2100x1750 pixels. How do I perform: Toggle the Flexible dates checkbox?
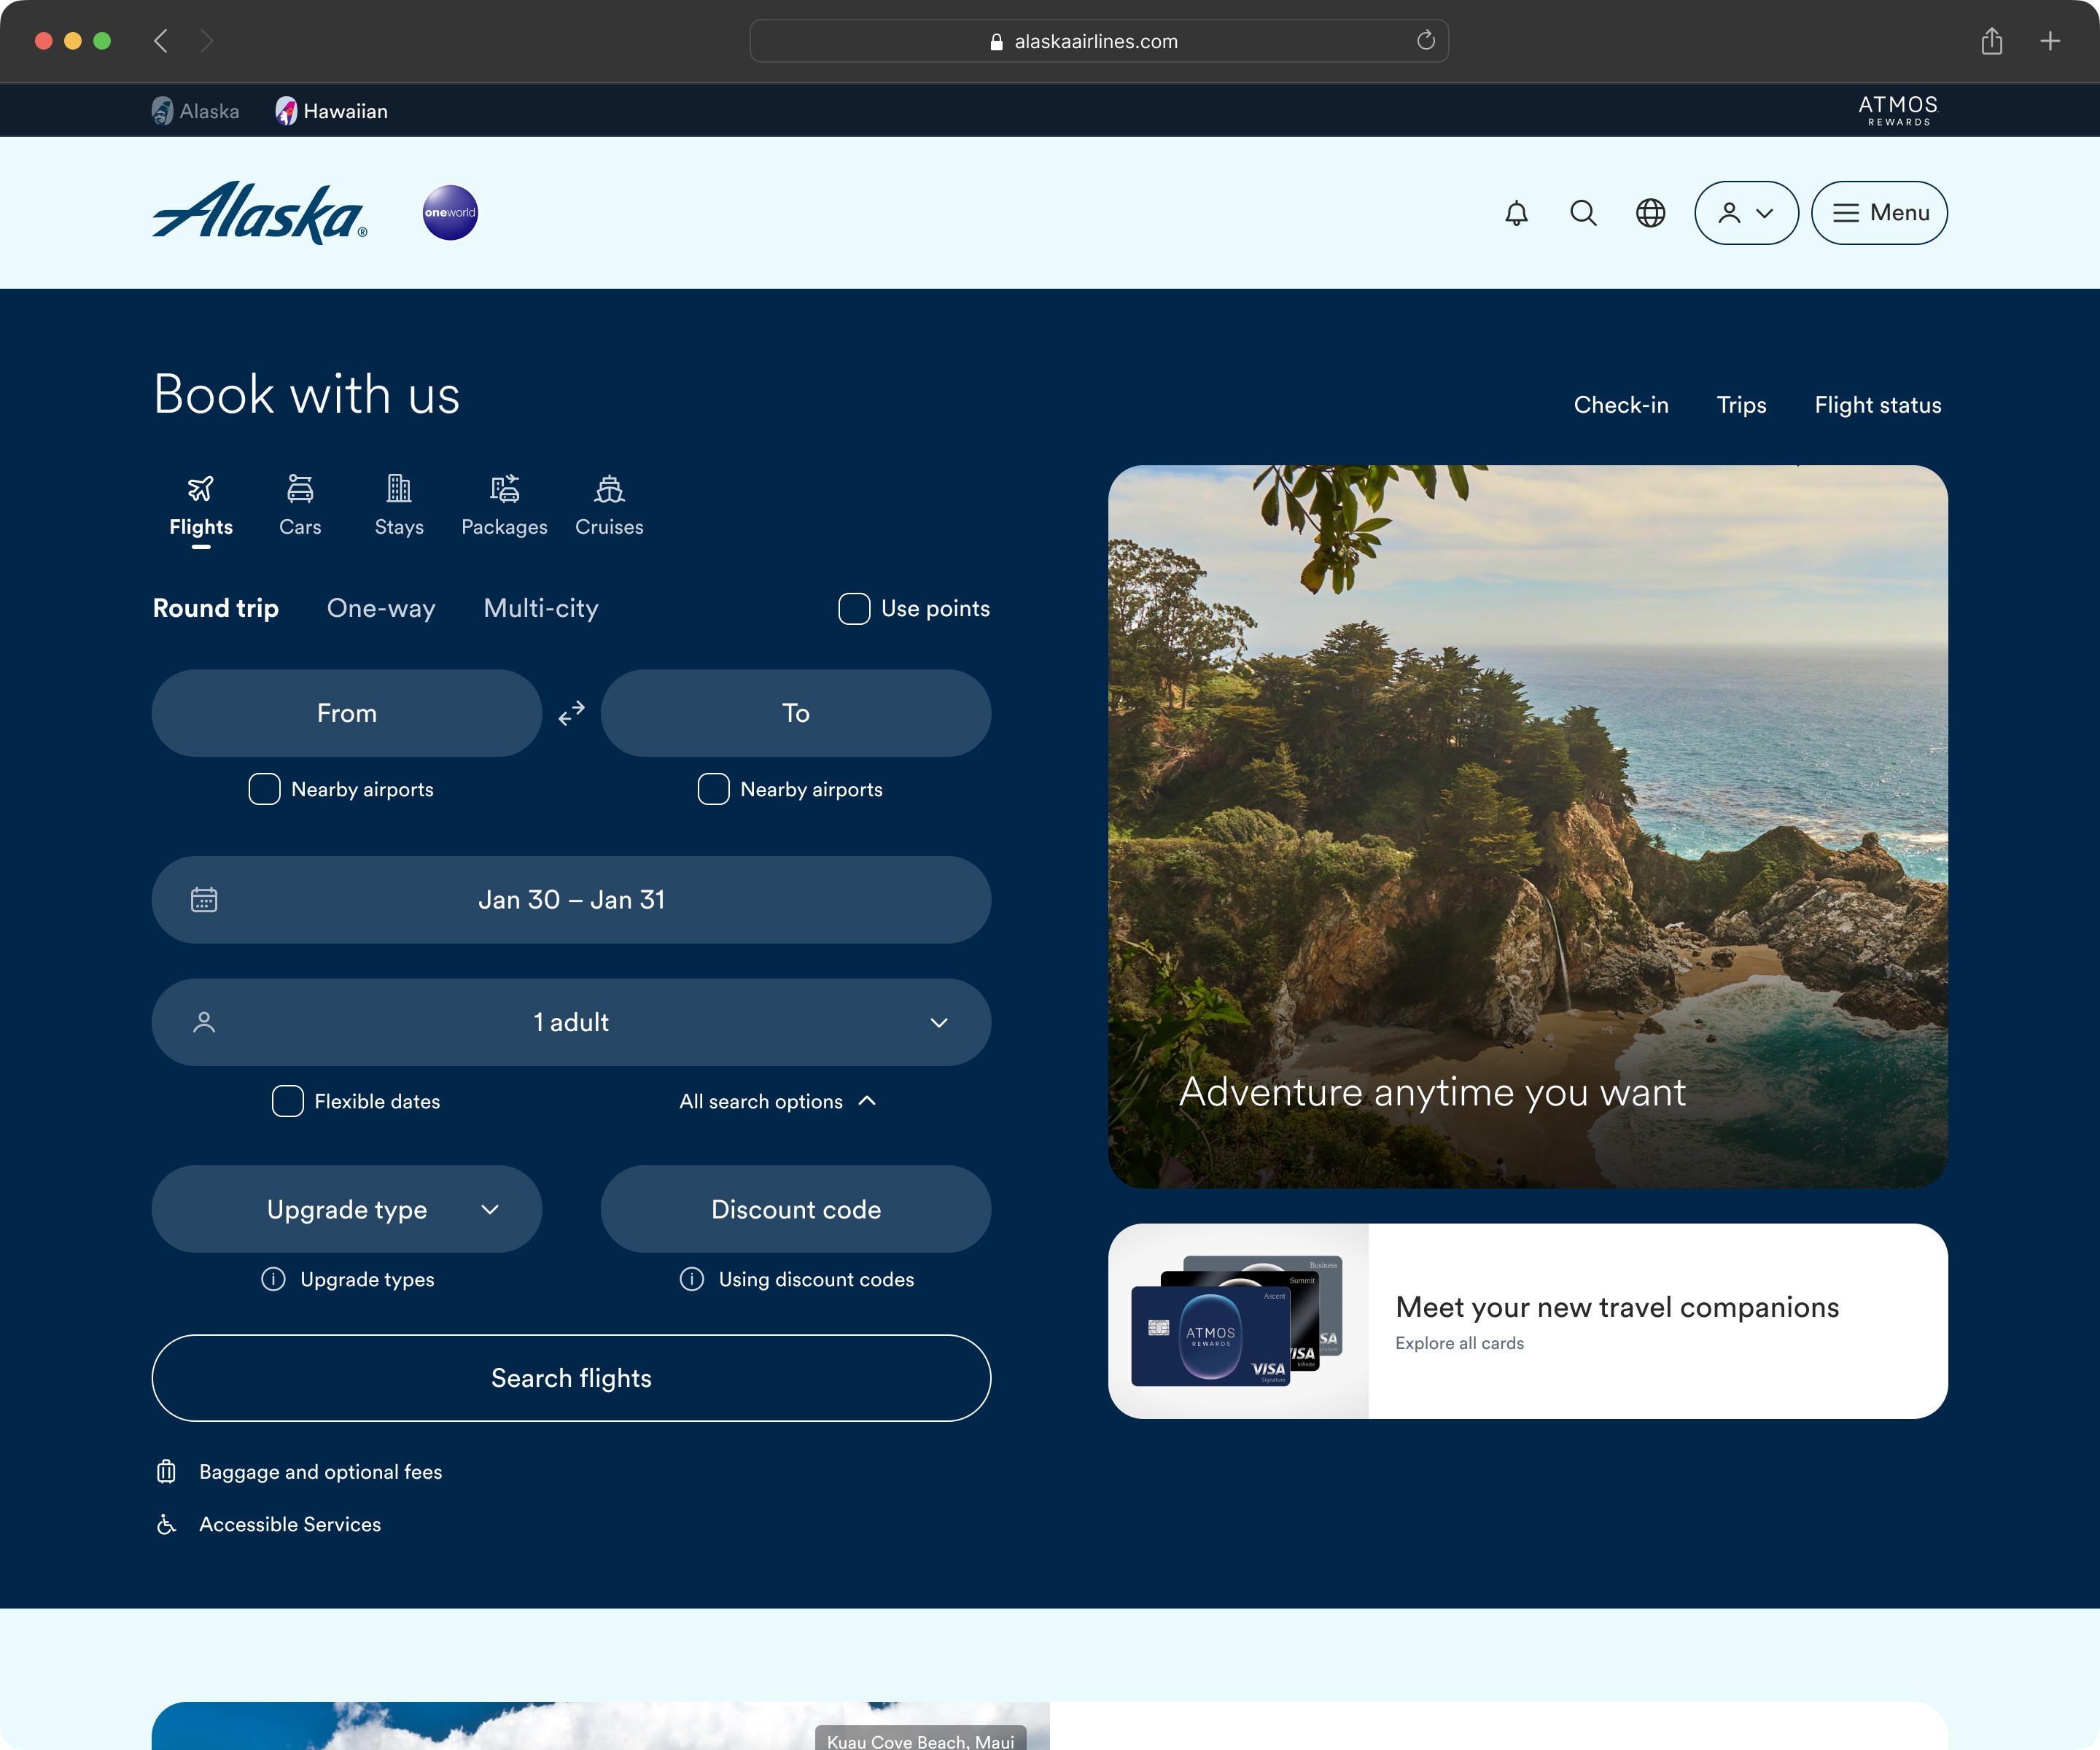(288, 1101)
